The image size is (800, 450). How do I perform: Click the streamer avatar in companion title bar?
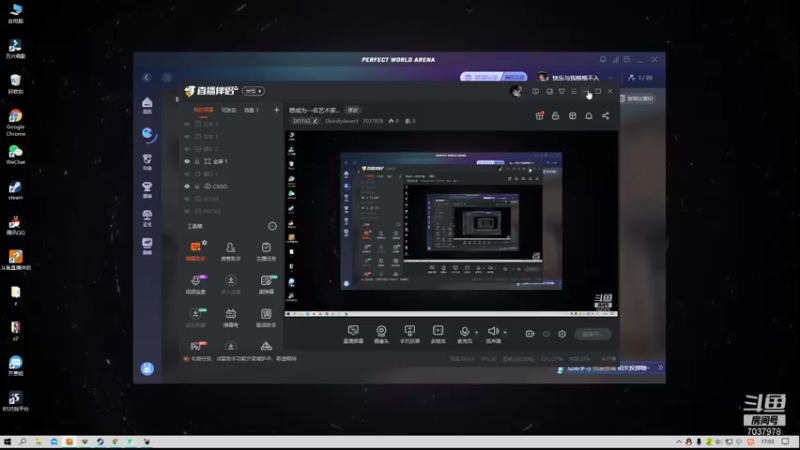point(516,91)
